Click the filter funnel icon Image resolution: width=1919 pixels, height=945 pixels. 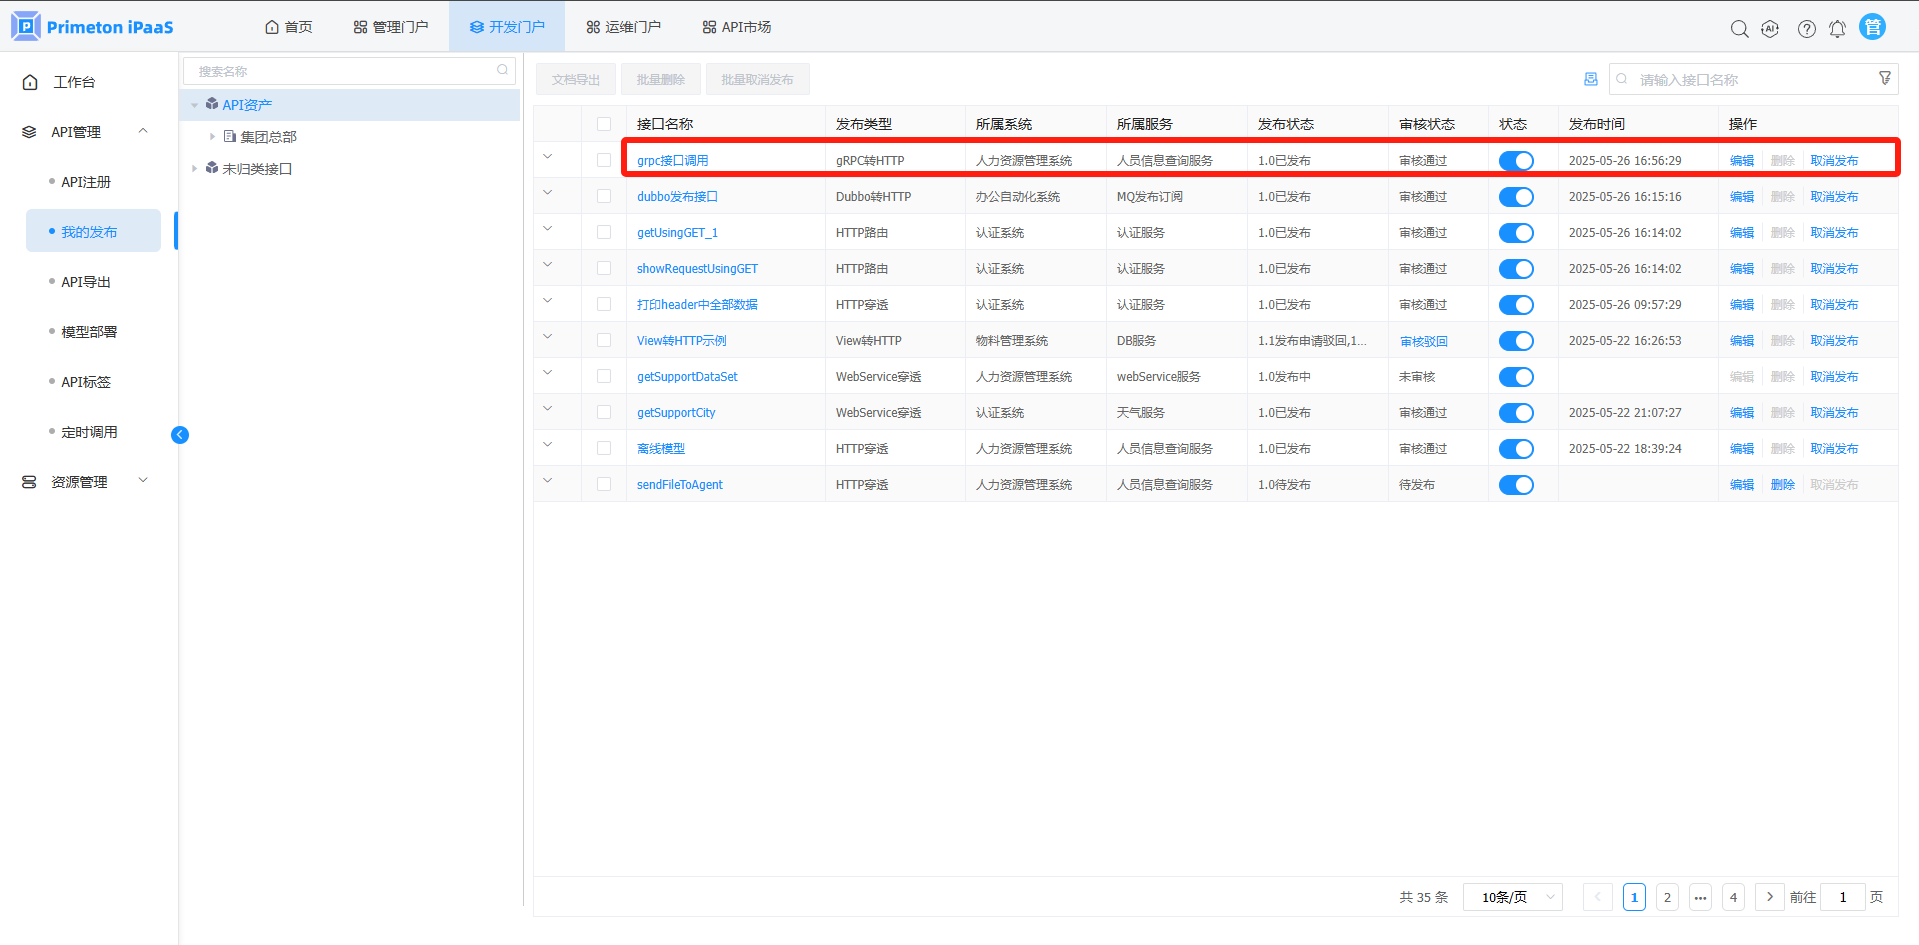1884,78
